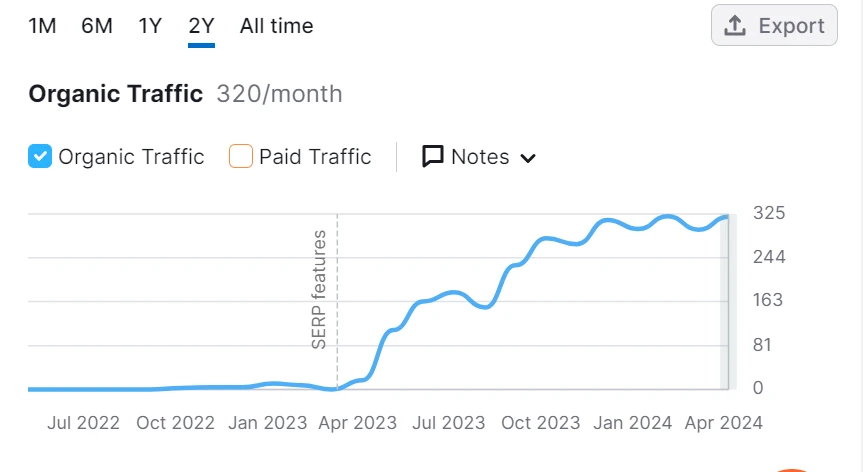Switch to the 1M time range
Viewport: 863px width, 472px height.
42,26
